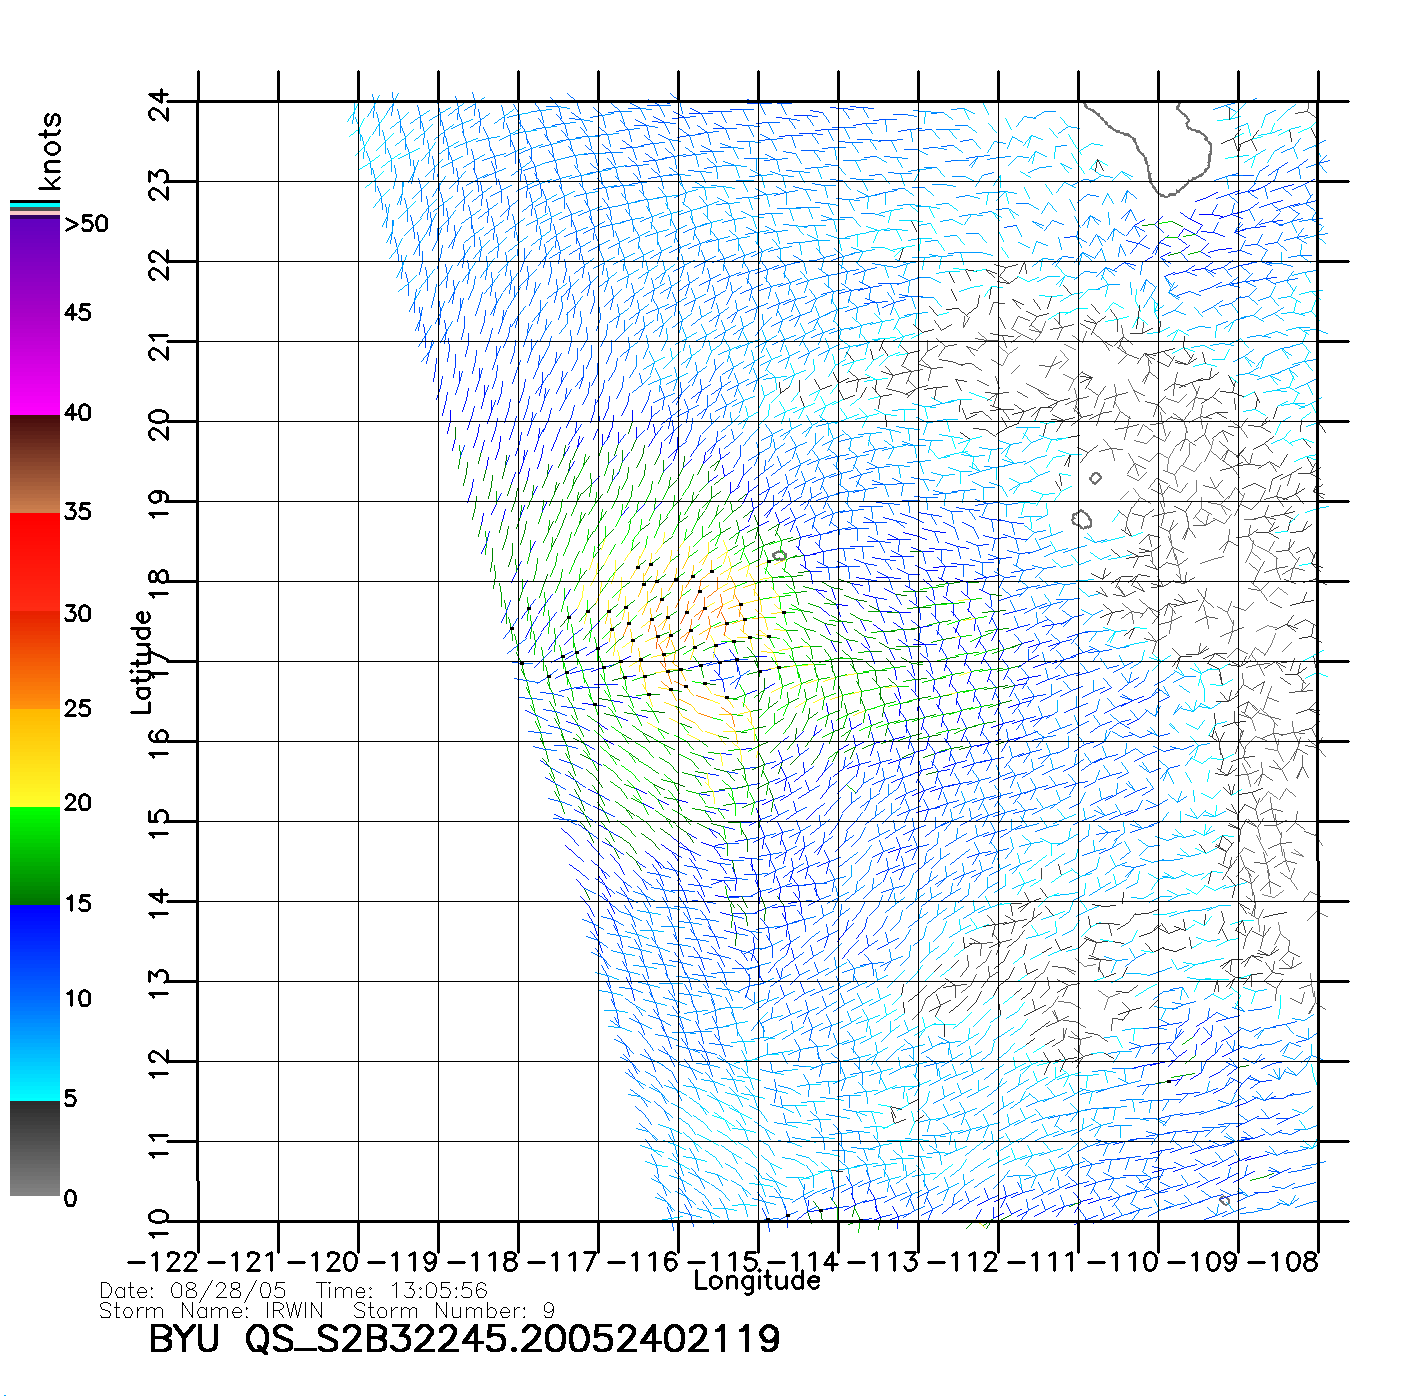Click the small island outline near 18°N, 115°W
The height and width of the screenshot is (1400, 1420).
779,555
